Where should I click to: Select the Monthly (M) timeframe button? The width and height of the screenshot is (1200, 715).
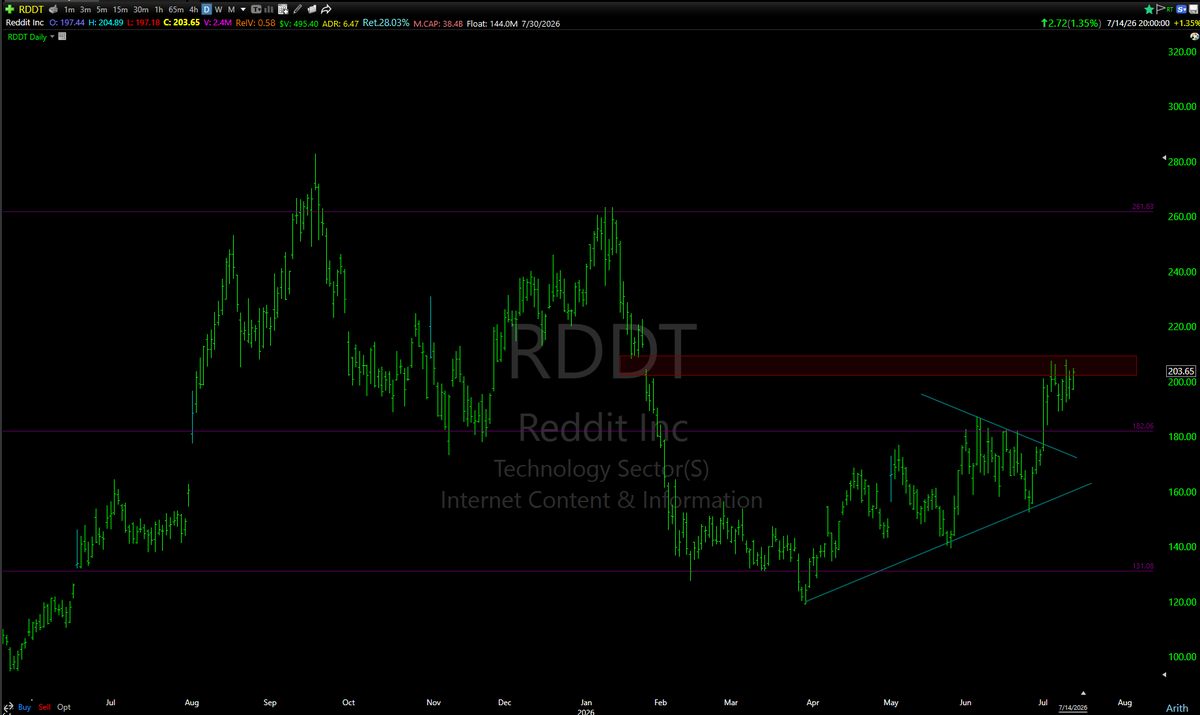[x=231, y=9]
